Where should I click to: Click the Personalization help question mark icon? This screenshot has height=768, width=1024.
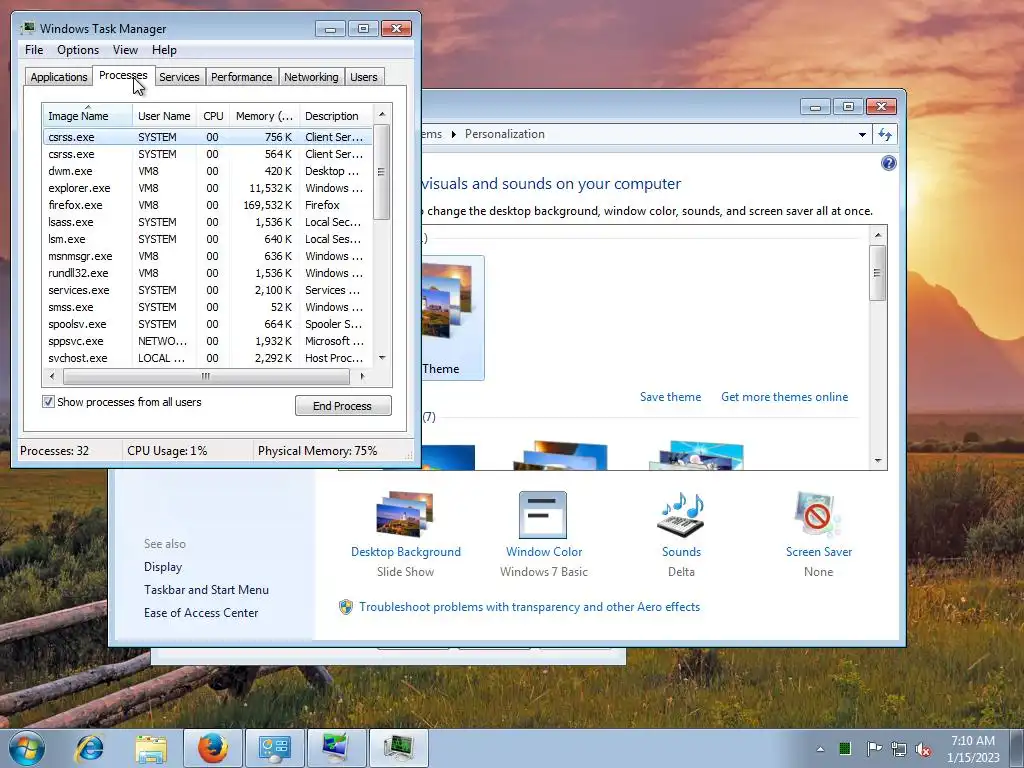click(888, 163)
